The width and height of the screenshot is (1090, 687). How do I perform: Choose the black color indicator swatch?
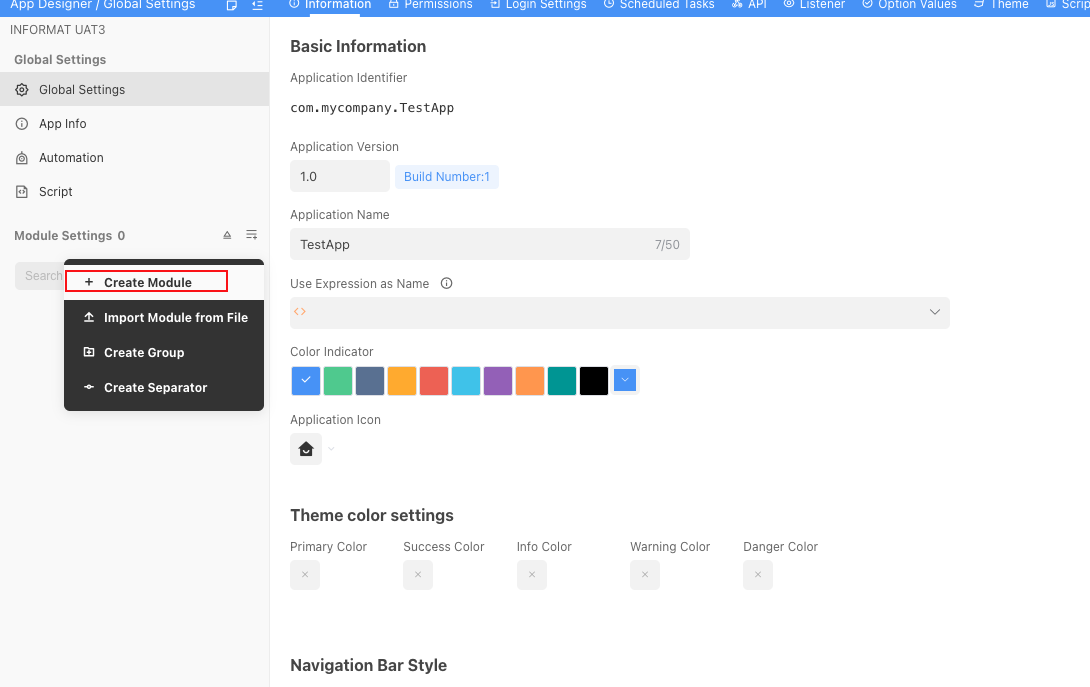pos(594,381)
